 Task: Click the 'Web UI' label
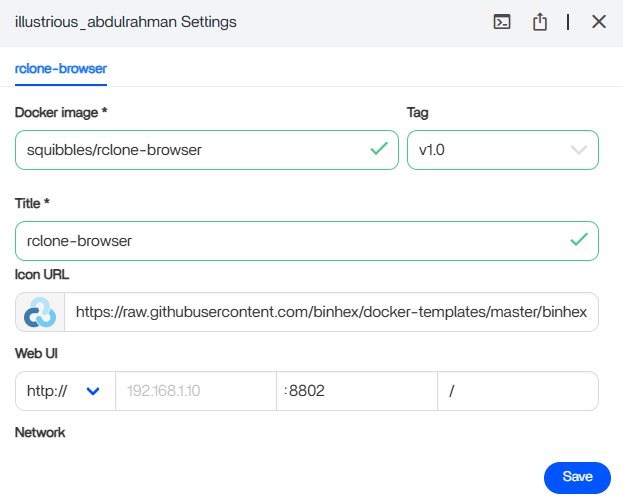36,353
